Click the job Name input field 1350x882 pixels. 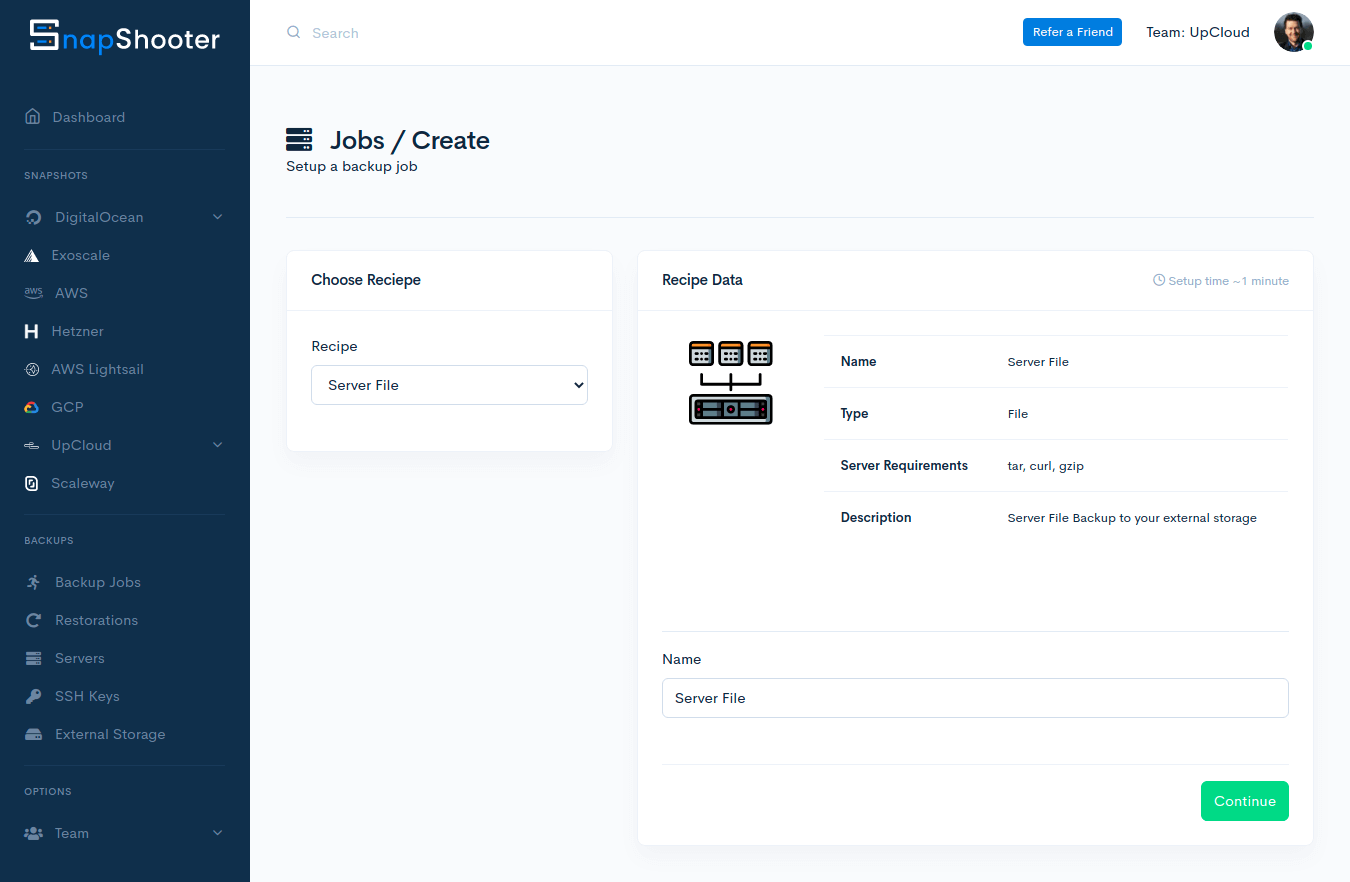974,698
